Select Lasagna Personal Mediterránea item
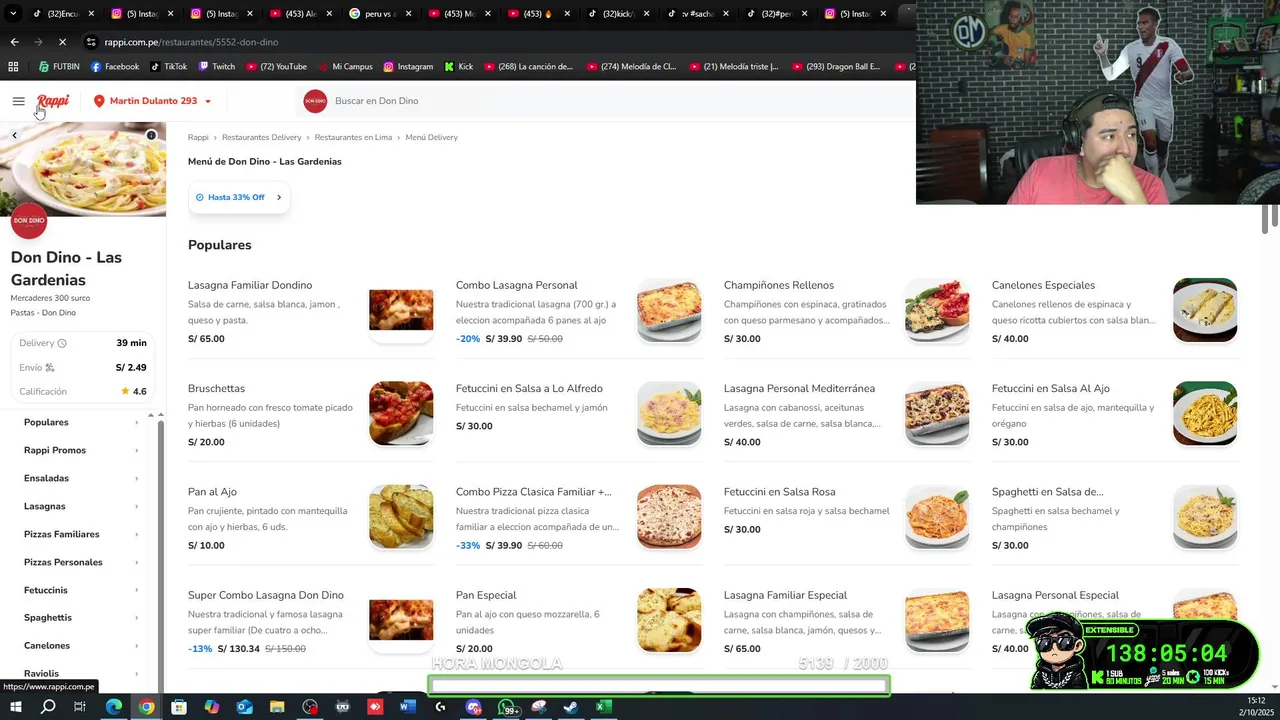 pos(799,388)
